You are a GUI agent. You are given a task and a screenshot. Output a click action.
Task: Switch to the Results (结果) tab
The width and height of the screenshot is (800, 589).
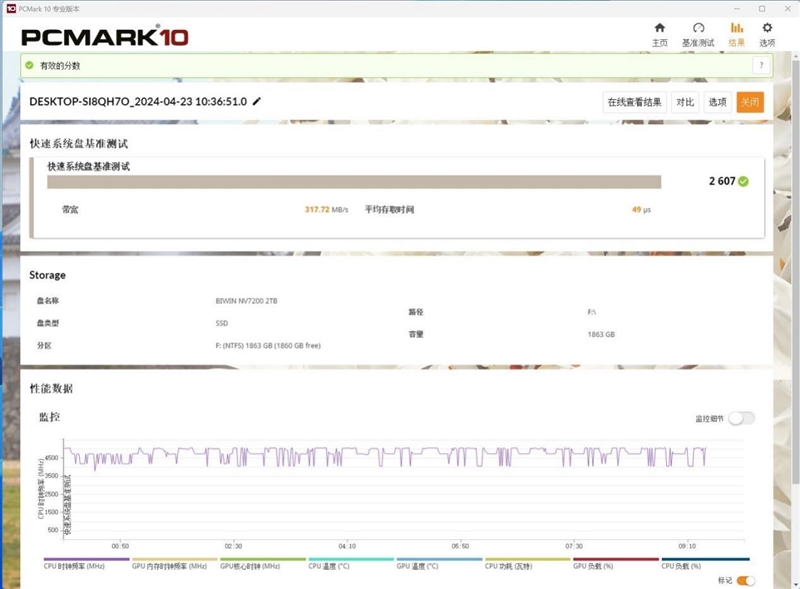click(x=736, y=34)
